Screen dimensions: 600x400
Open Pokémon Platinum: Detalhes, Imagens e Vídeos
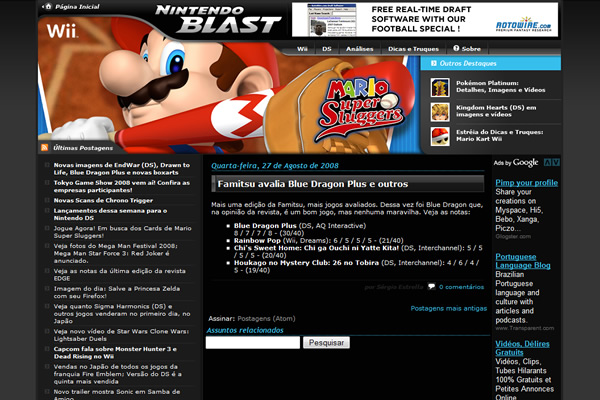[501, 87]
